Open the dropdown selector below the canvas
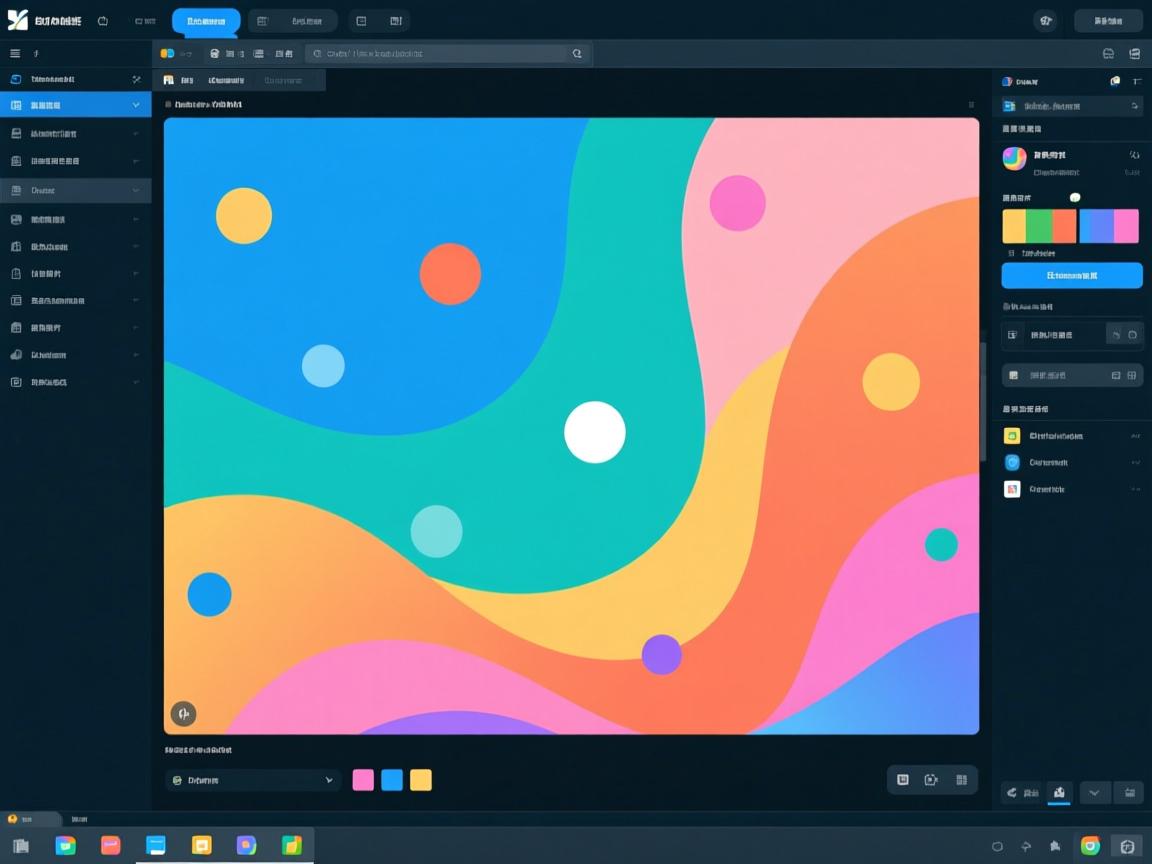1152x864 pixels. pos(253,780)
